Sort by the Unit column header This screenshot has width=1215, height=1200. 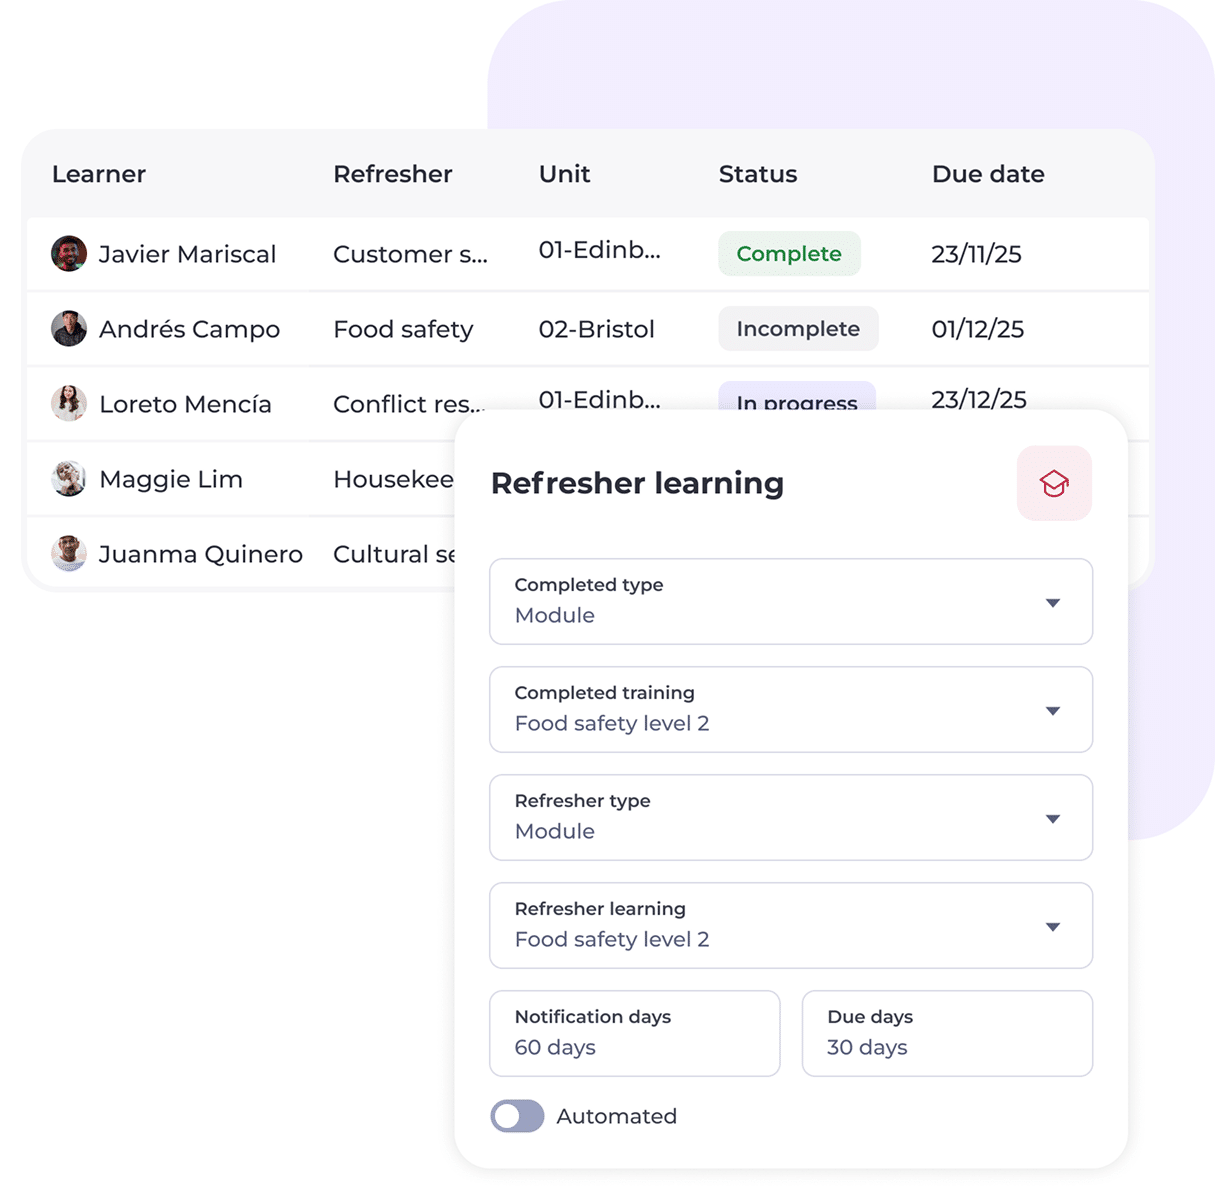(x=565, y=174)
